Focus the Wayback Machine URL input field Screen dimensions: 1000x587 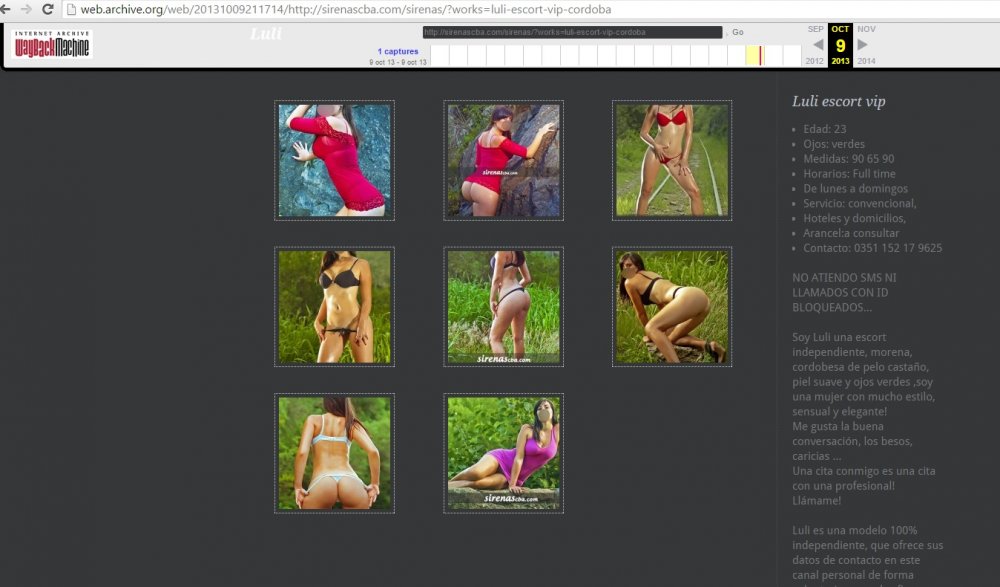coord(571,32)
